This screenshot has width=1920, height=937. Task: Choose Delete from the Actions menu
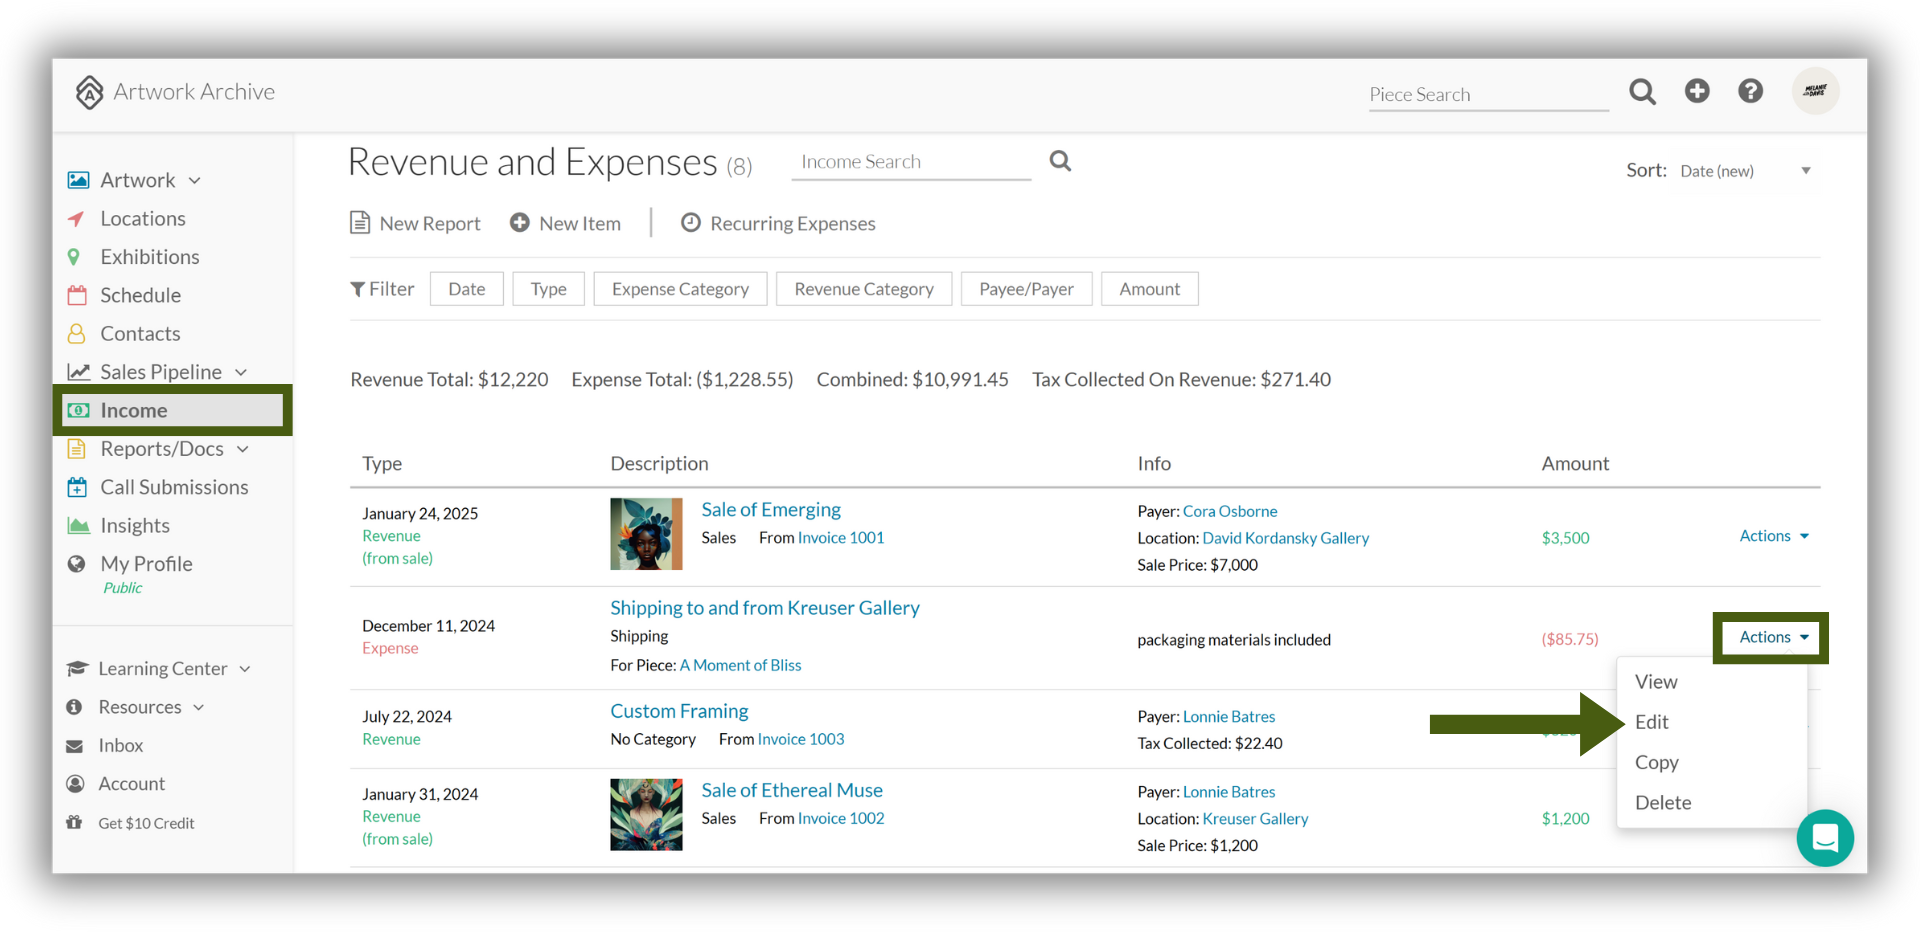pyautogui.click(x=1663, y=803)
